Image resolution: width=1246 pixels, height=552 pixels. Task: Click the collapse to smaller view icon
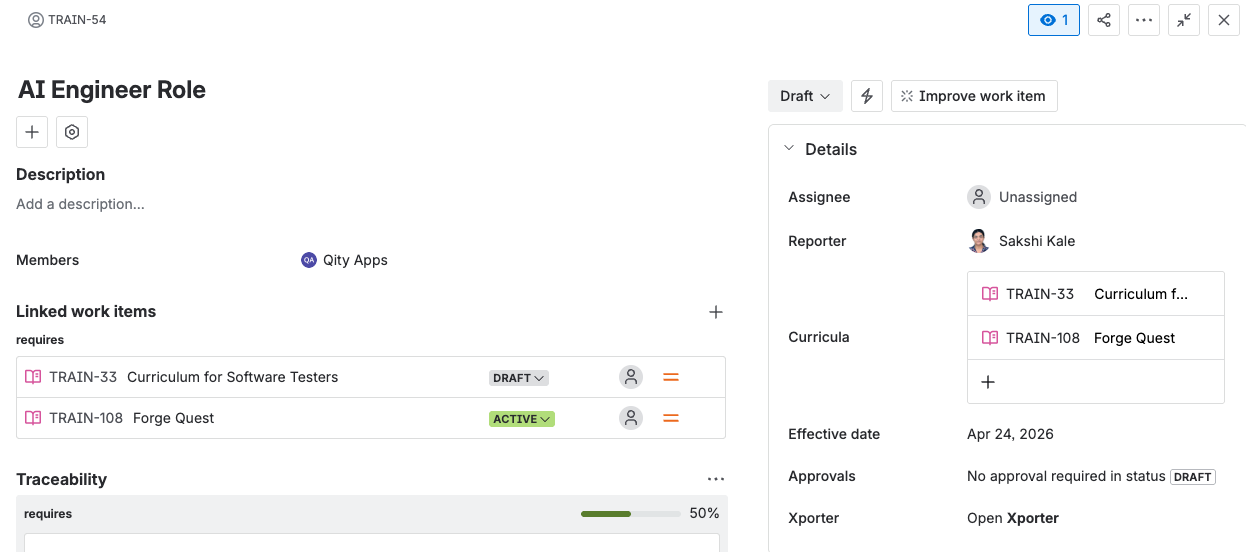pos(1184,20)
